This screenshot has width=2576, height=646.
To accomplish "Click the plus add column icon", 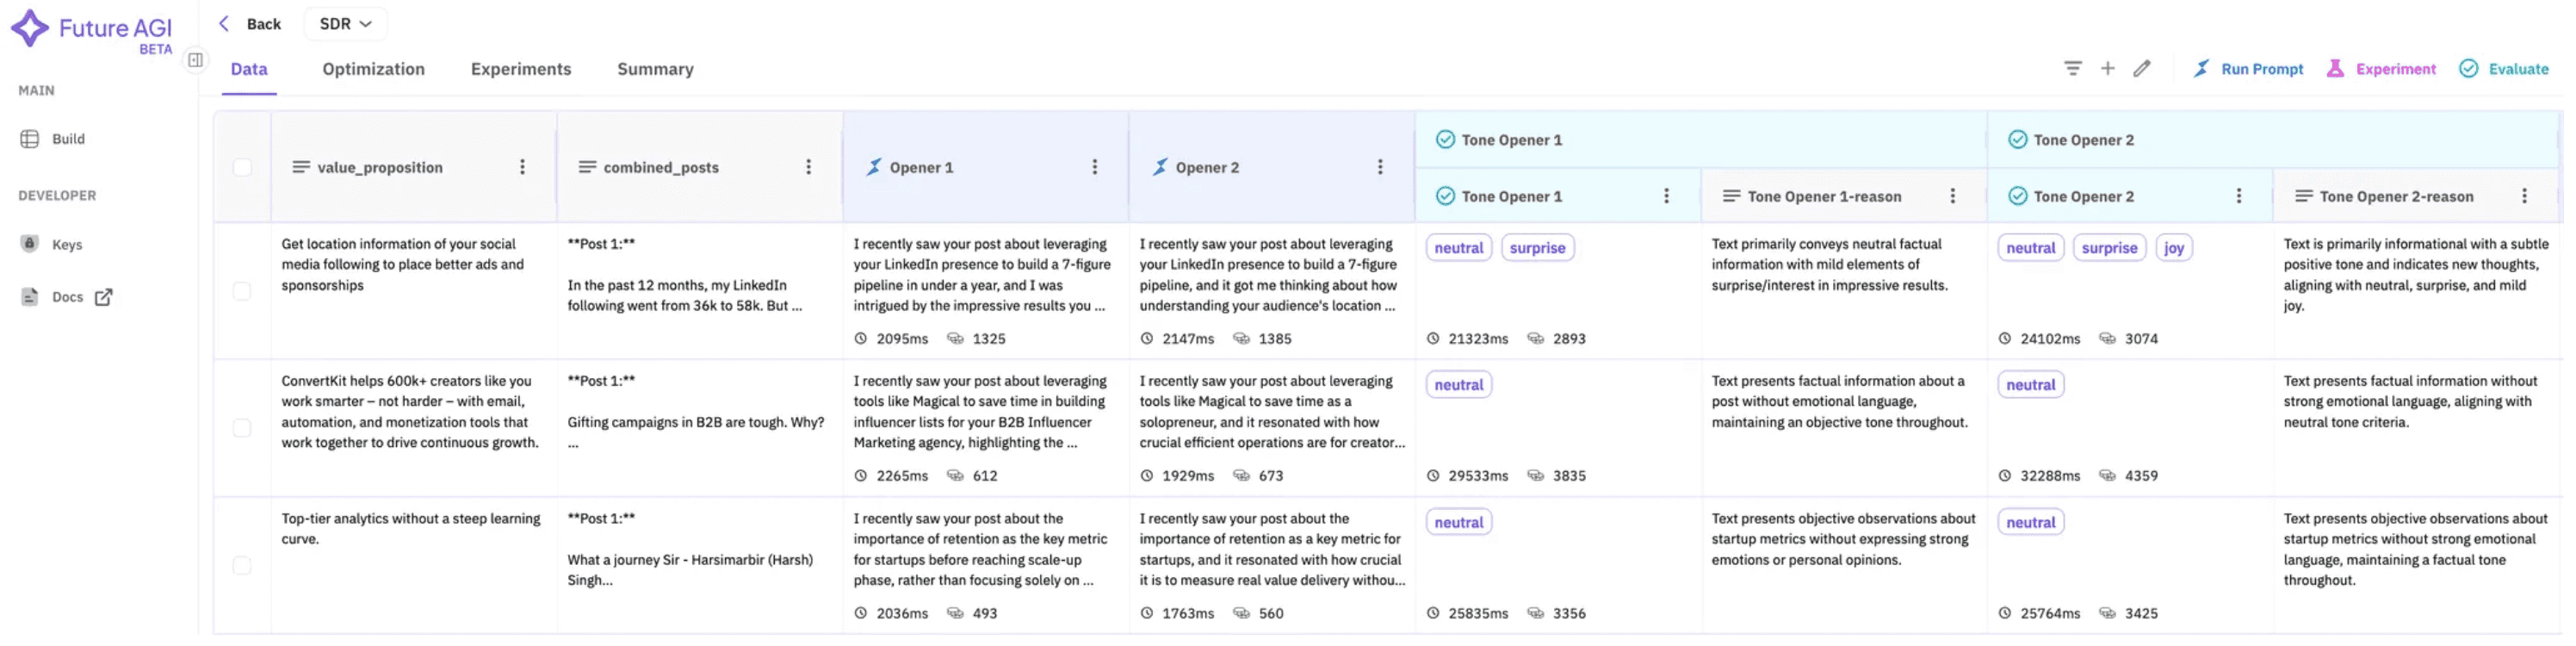I will click(x=2108, y=68).
